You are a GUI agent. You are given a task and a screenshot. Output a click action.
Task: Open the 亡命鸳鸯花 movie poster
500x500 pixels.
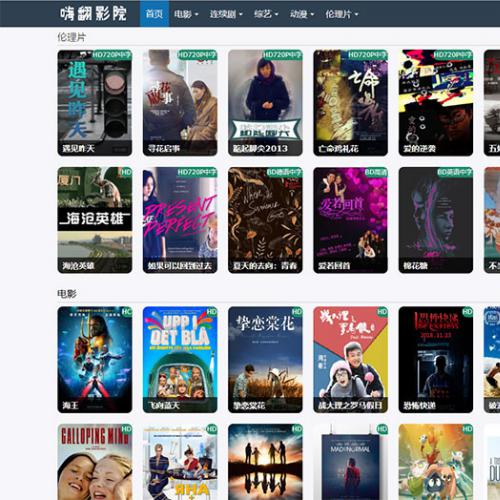(351, 103)
